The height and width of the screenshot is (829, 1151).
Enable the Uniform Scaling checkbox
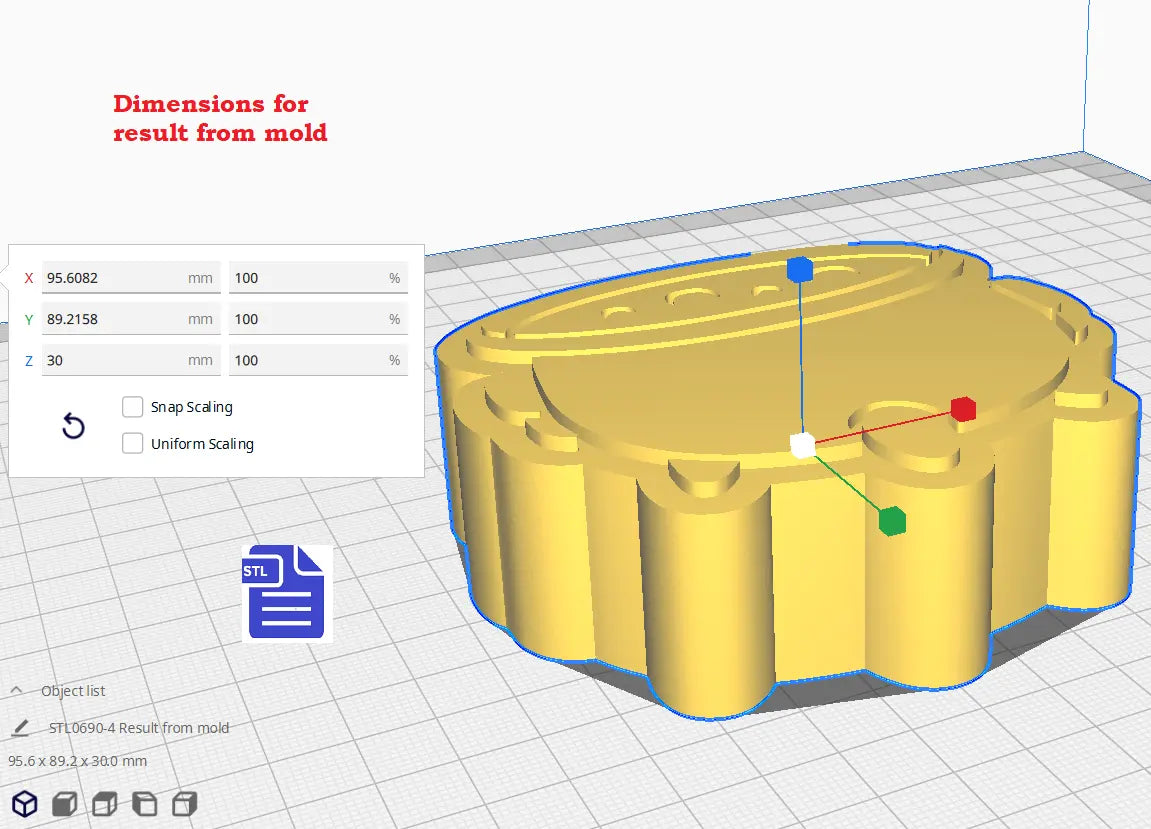click(132, 444)
